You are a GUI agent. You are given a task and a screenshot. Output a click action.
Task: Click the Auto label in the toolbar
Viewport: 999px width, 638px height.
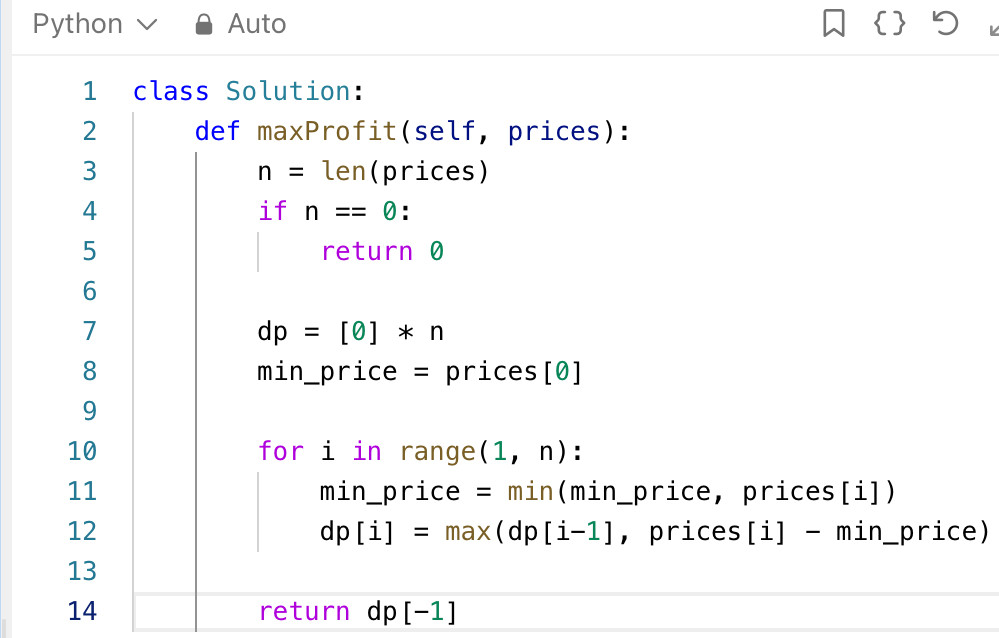point(257,24)
